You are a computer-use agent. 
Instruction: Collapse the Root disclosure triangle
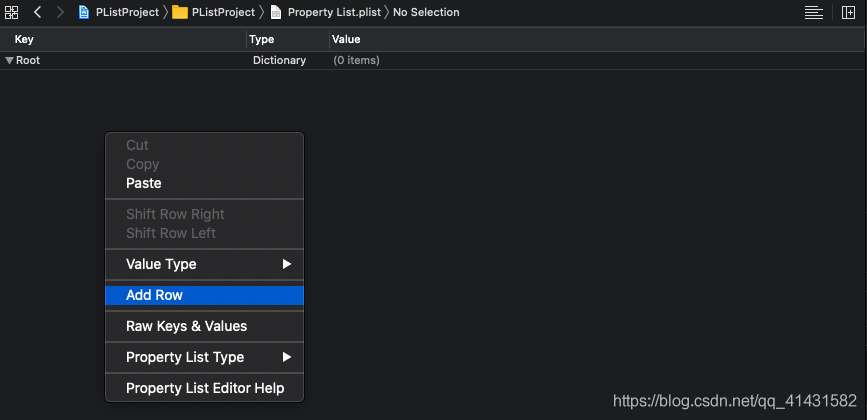(9, 60)
